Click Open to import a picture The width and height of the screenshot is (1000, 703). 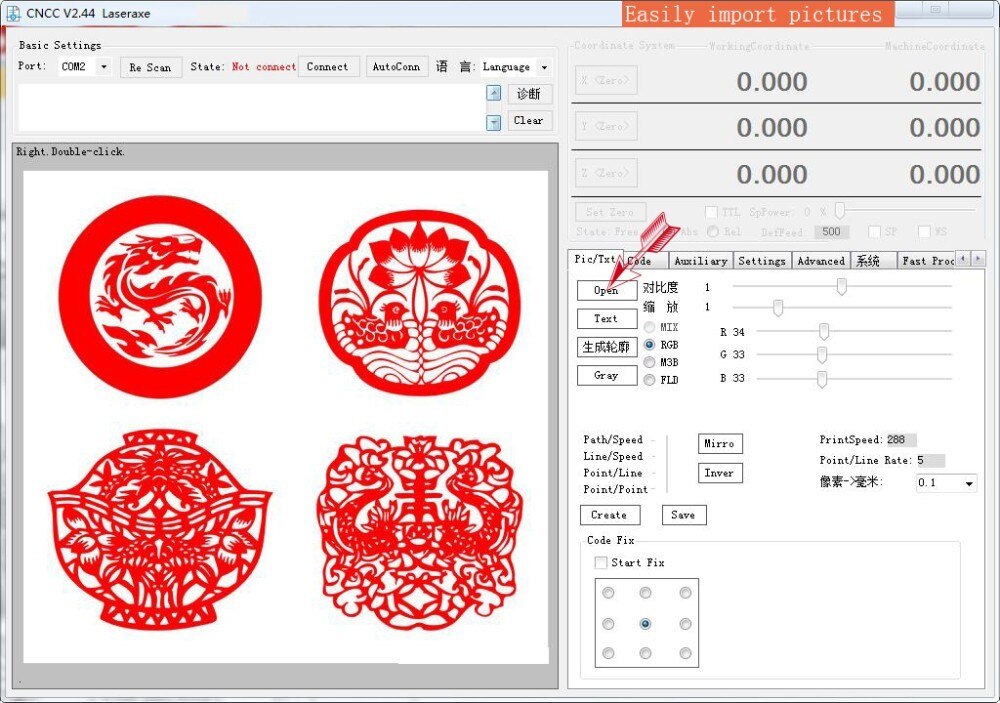(x=606, y=290)
